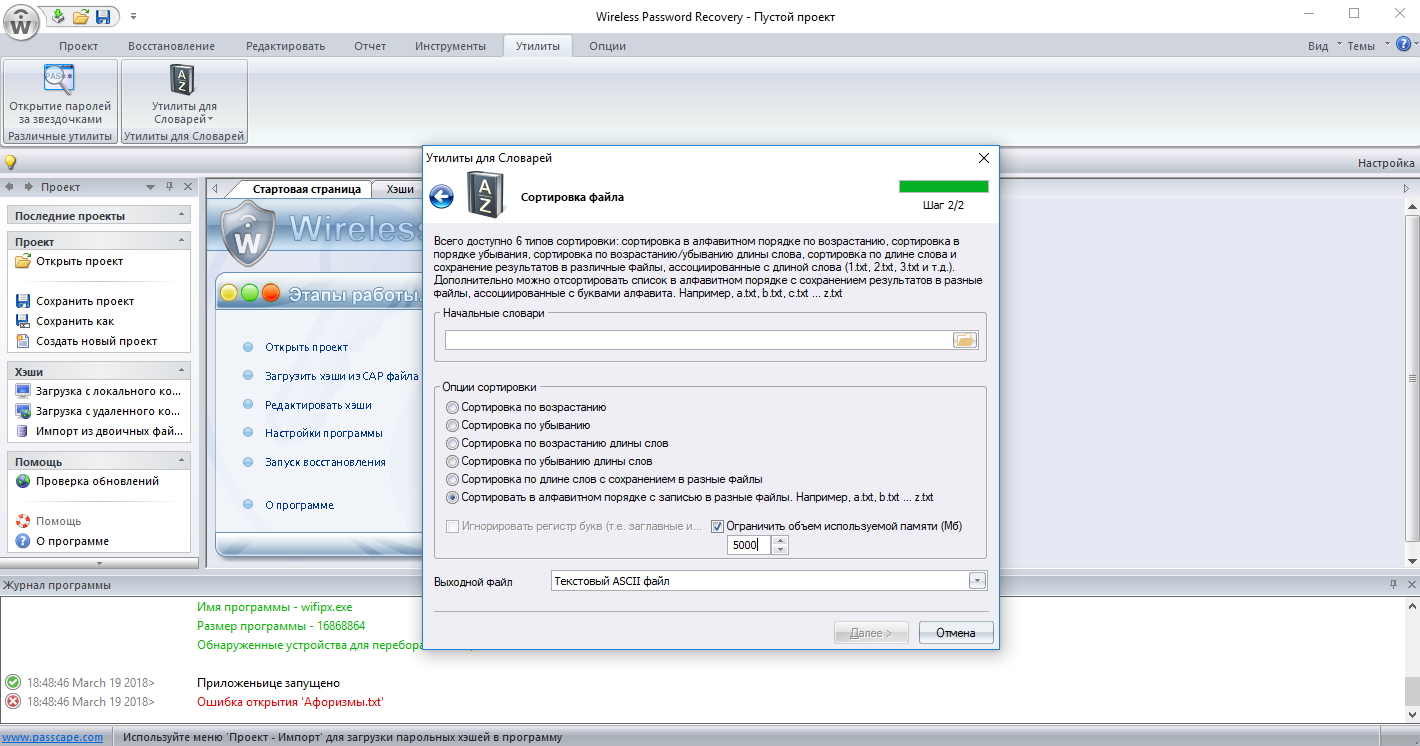Image resolution: width=1420 pixels, height=746 pixels.
Task: Switch to the Восстановление ribbon tab
Action: point(171,46)
